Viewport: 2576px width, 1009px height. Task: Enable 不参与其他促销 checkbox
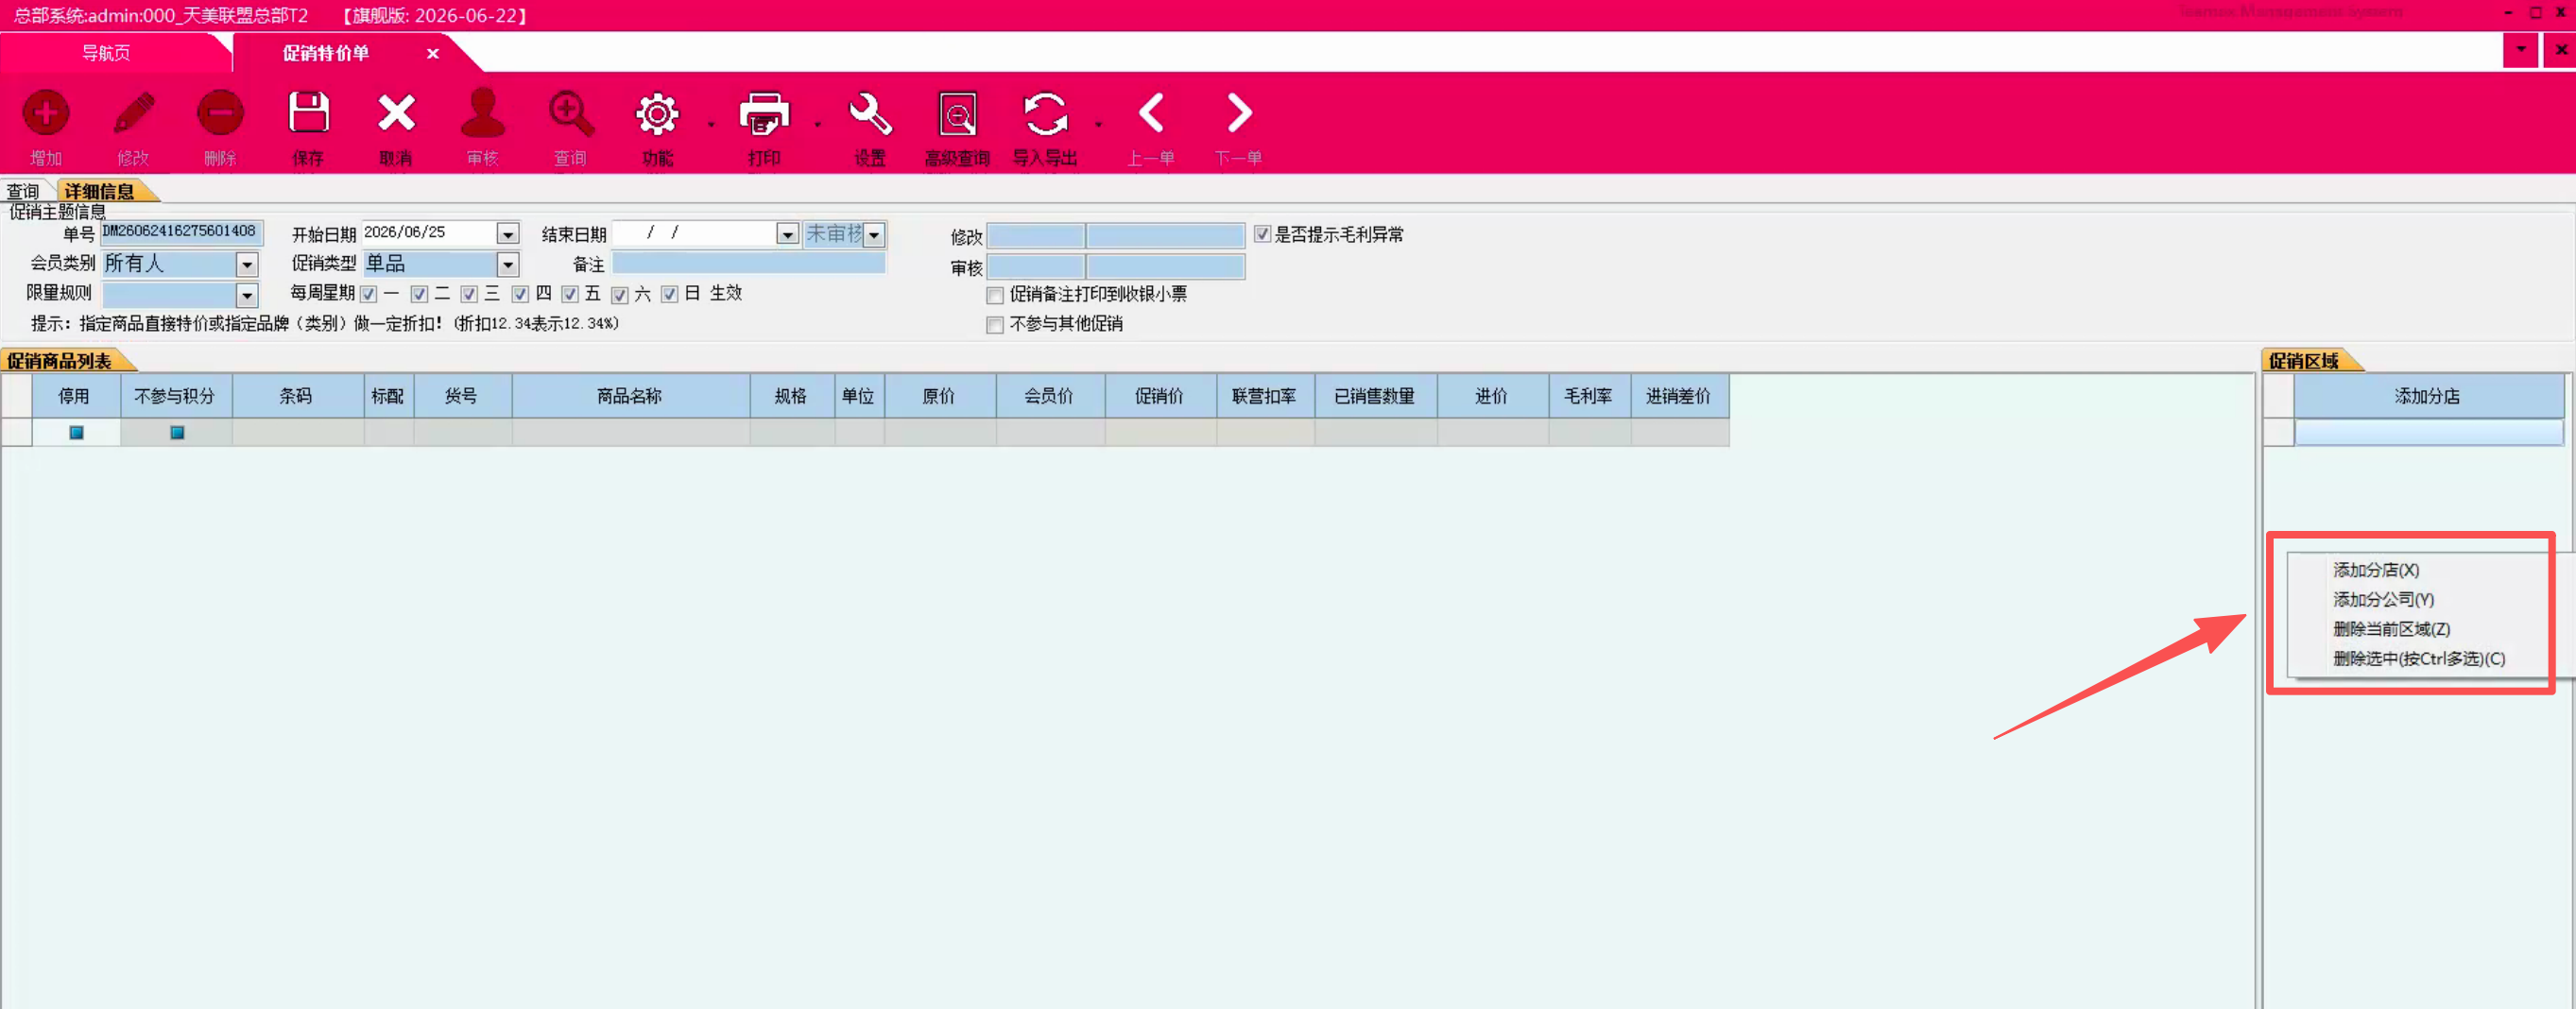click(x=995, y=325)
